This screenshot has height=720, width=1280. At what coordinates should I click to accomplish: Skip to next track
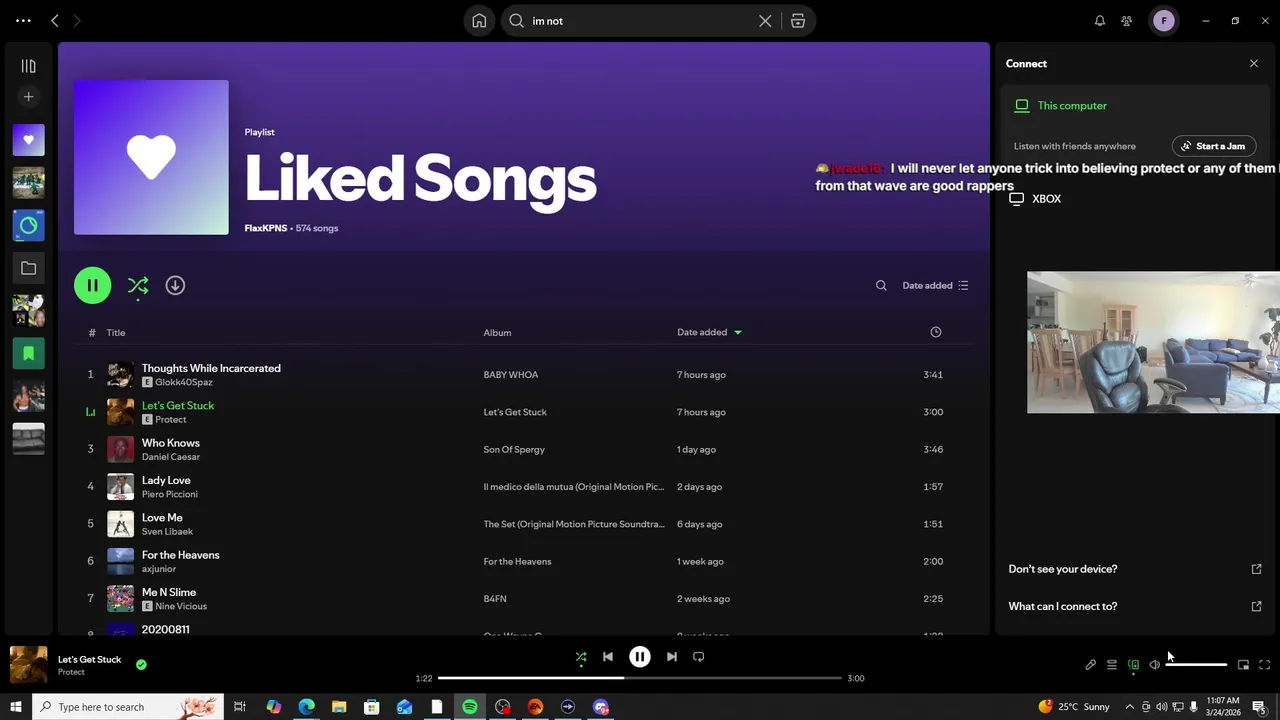click(672, 657)
